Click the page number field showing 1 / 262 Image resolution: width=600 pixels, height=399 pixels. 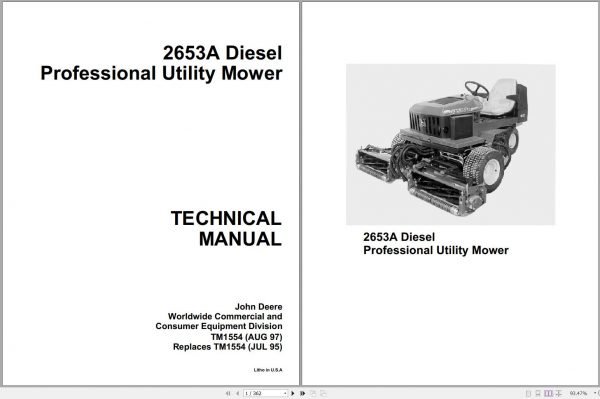pyautogui.click(x=266, y=393)
